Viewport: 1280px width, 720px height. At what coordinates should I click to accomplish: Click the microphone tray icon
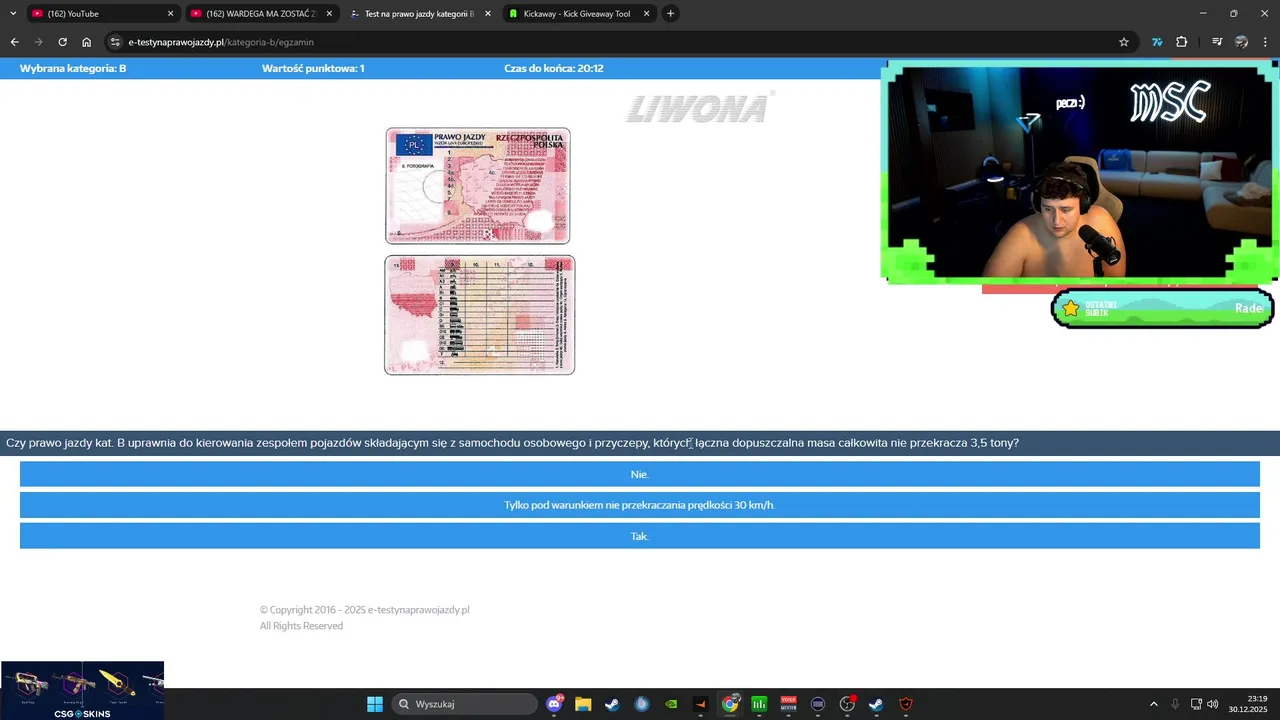coord(1175,704)
